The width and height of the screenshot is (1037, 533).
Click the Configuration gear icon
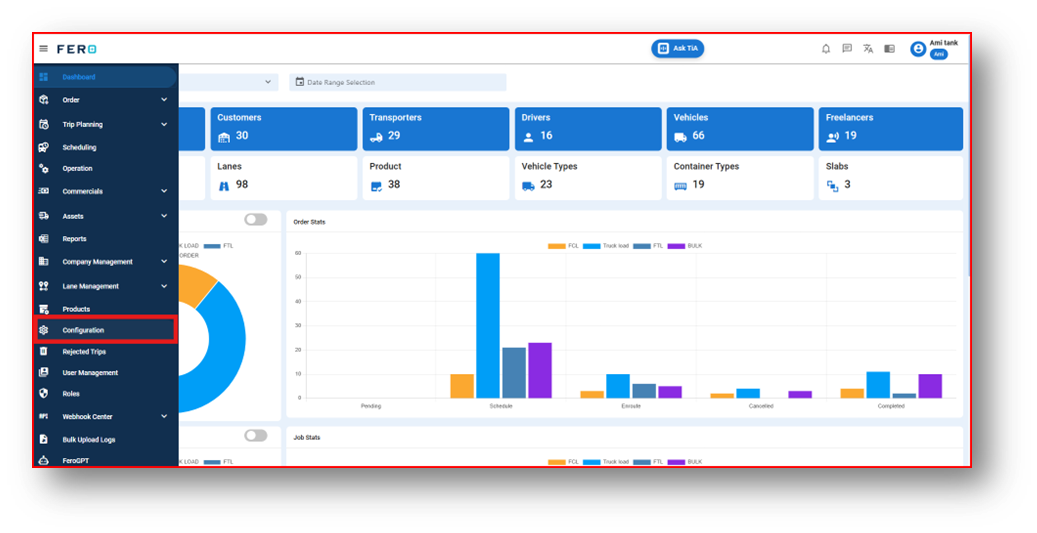tap(44, 330)
